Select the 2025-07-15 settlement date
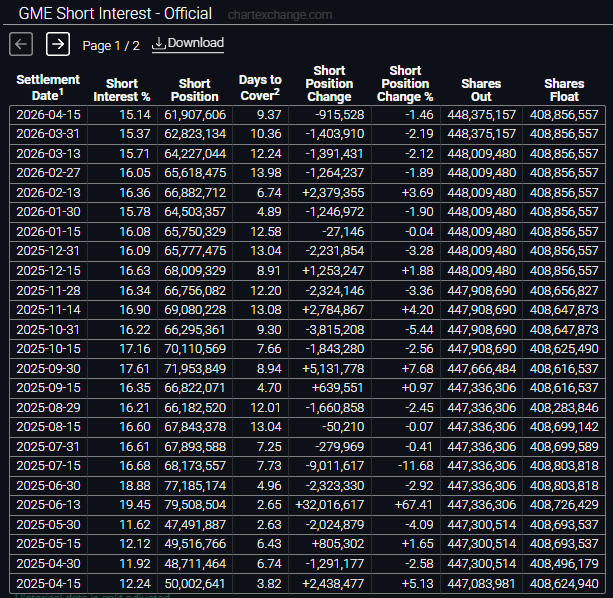The image size is (613, 598). (x=48, y=466)
